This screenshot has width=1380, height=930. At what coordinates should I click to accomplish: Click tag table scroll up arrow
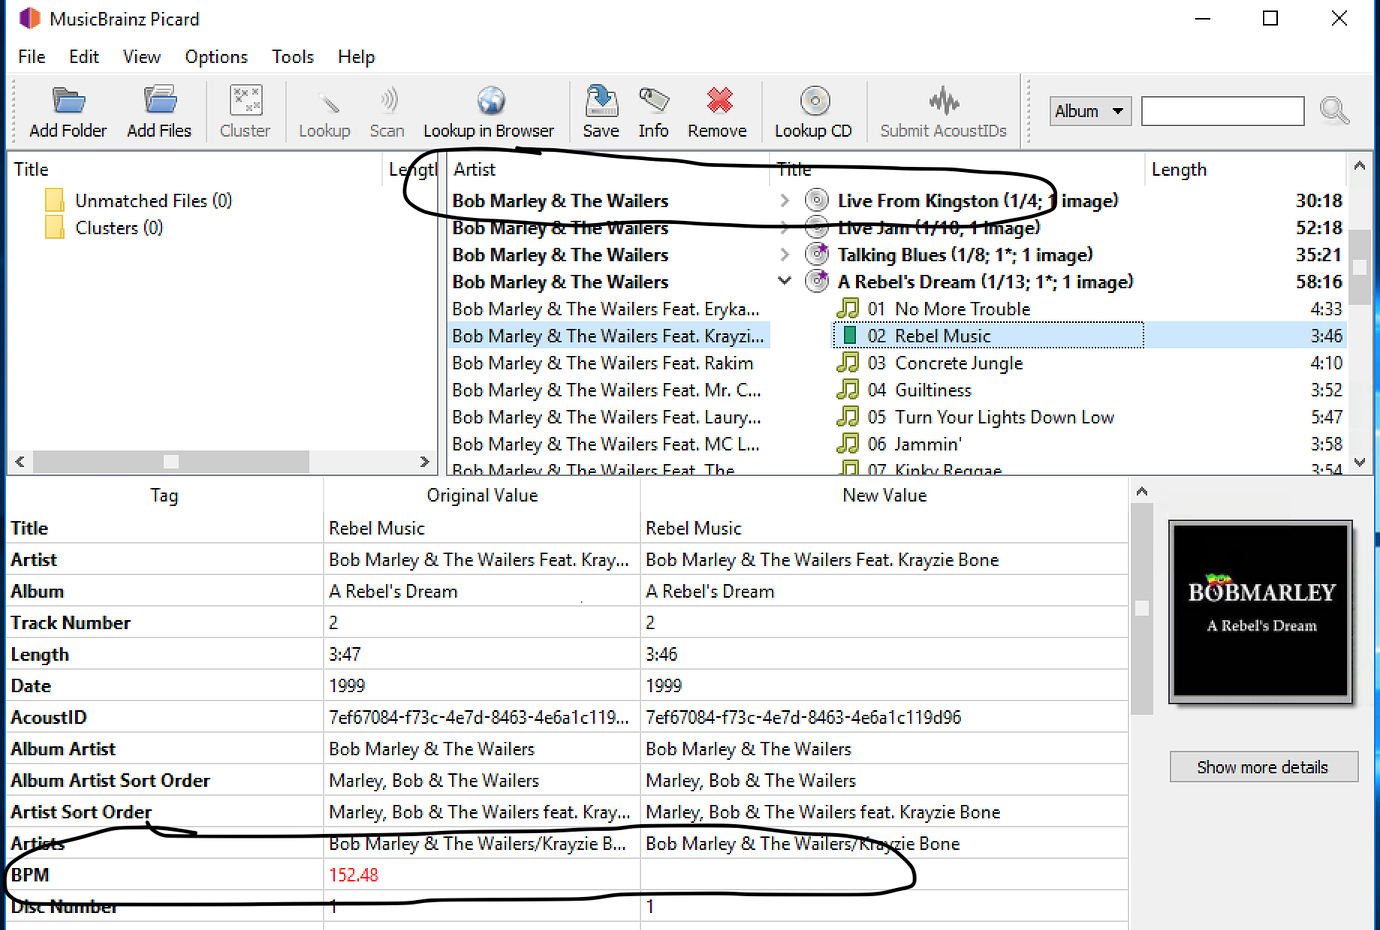1141,492
